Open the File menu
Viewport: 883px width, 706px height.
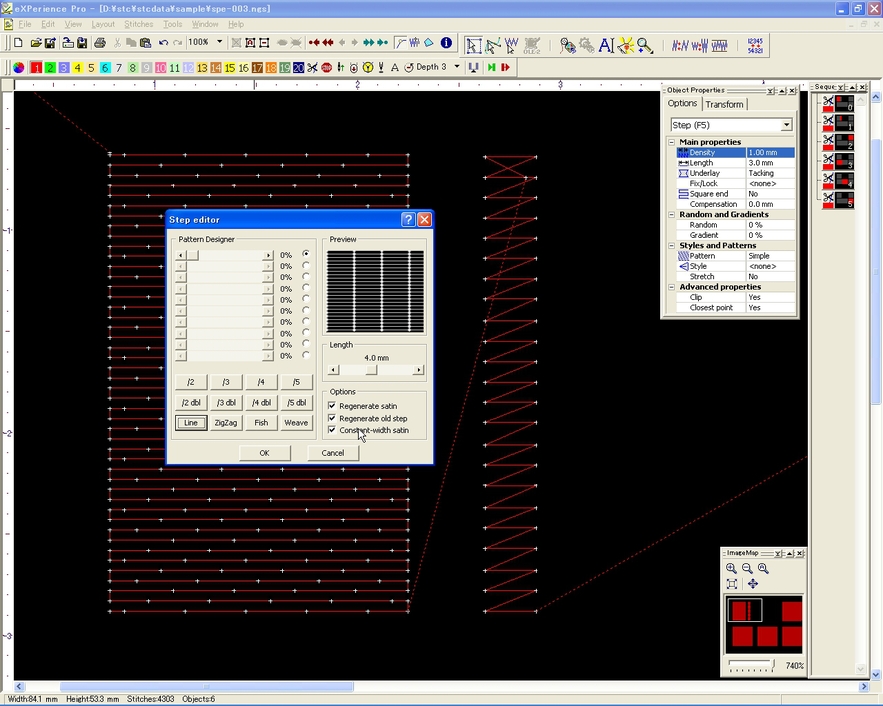coord(25,24)
